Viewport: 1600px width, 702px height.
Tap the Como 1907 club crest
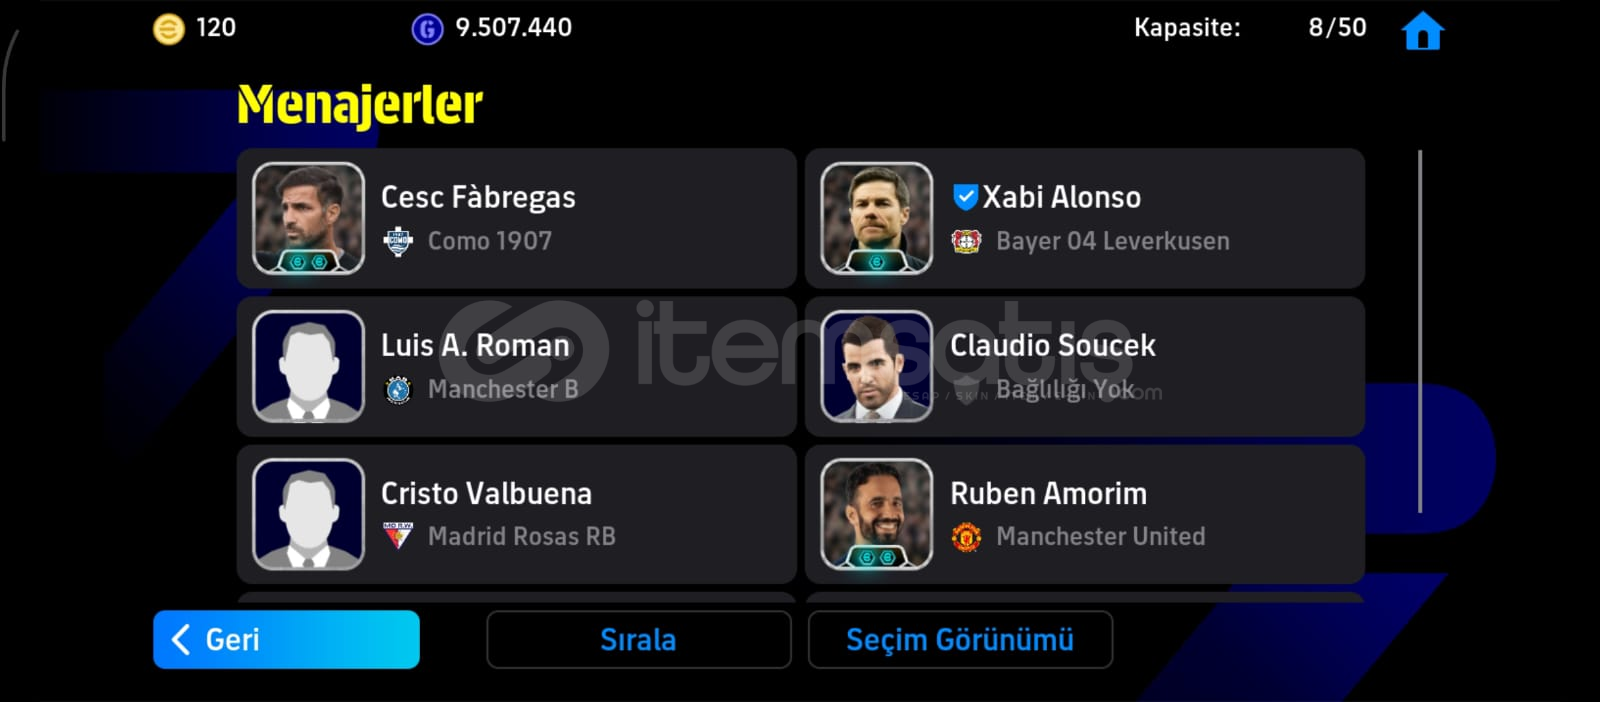tap(398, 242)
